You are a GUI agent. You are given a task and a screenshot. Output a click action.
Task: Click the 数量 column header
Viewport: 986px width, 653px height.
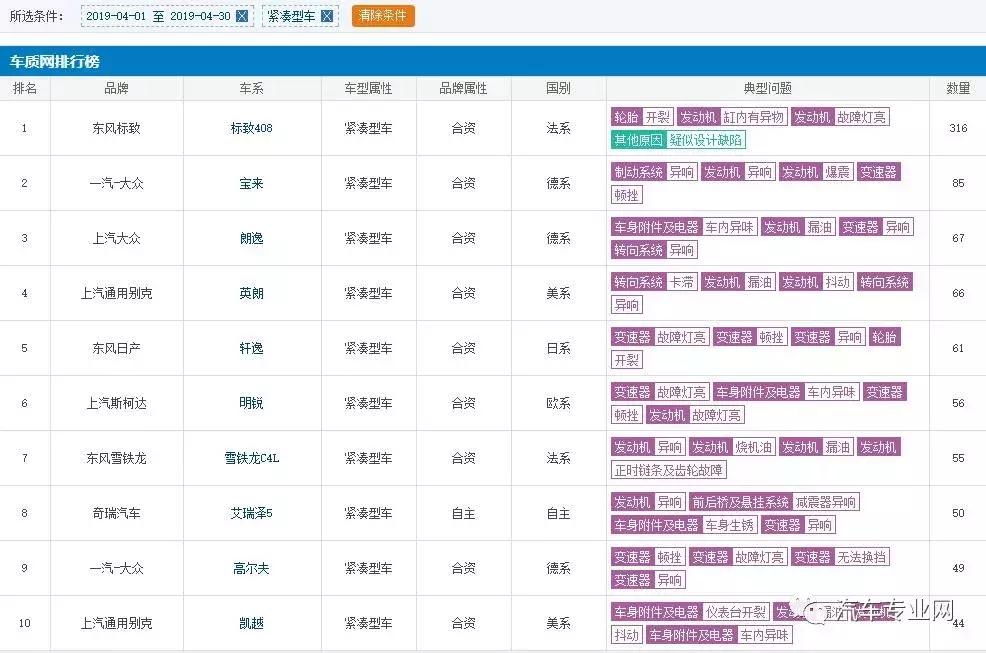pyautogui.click(x=958, y=89)
